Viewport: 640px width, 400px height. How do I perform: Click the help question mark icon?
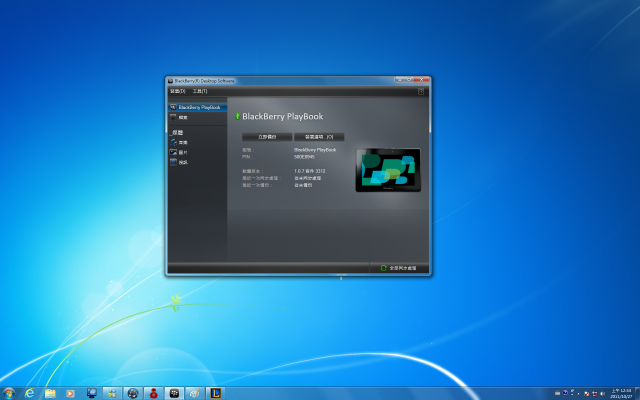pyautogui.click(x=421, y=91)
